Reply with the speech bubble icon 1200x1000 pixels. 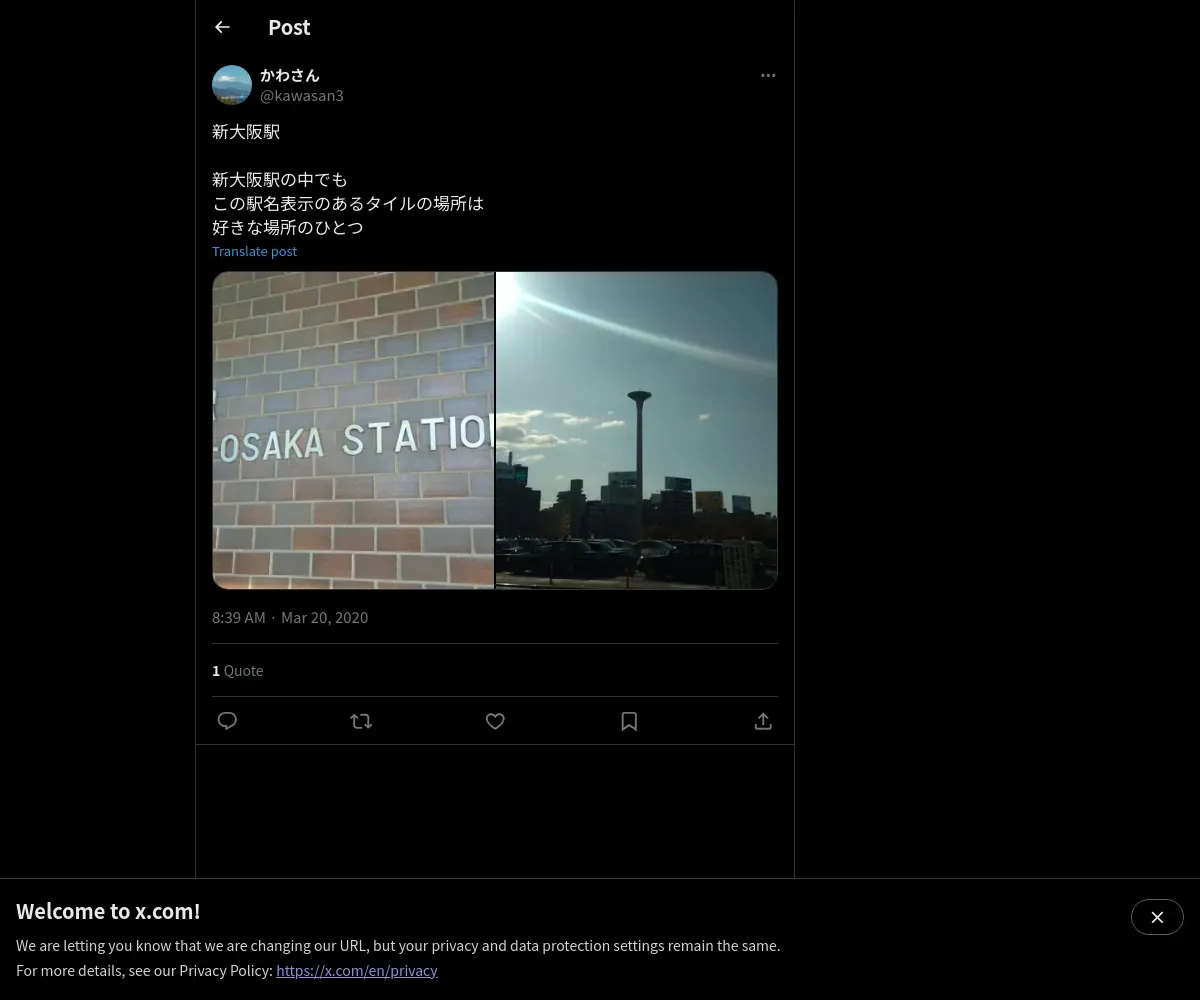click(x=227, y=721)
